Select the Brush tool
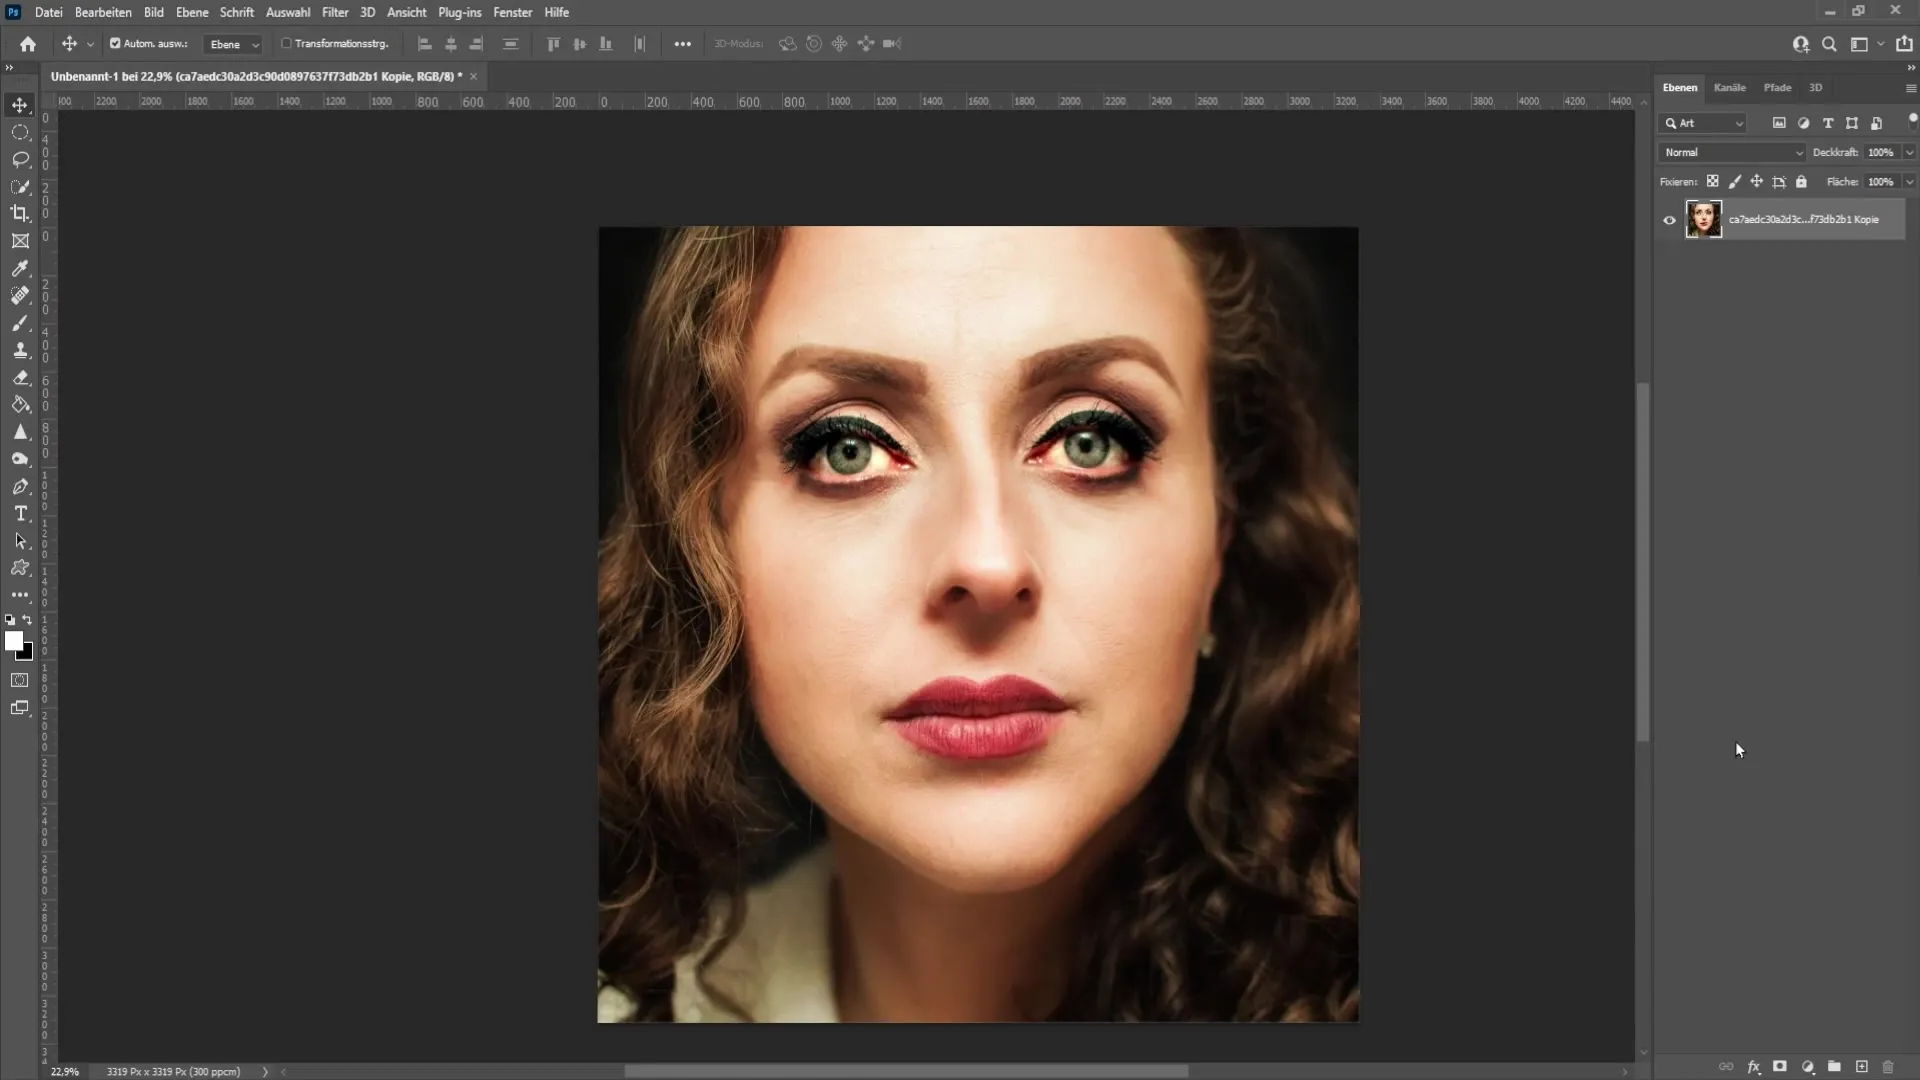Viewport: 1920px width, 1080px height. pyautogui.click(x=20, y=323)
